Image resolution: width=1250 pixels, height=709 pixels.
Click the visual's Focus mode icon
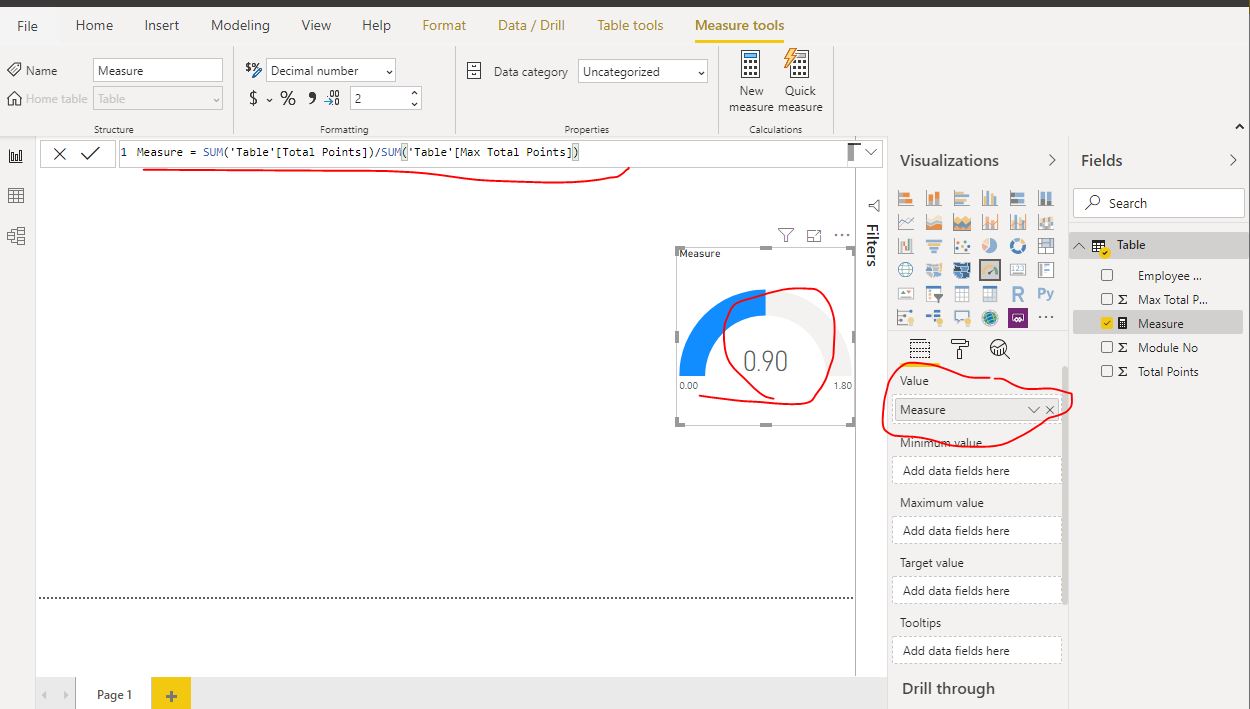(814, 235)
